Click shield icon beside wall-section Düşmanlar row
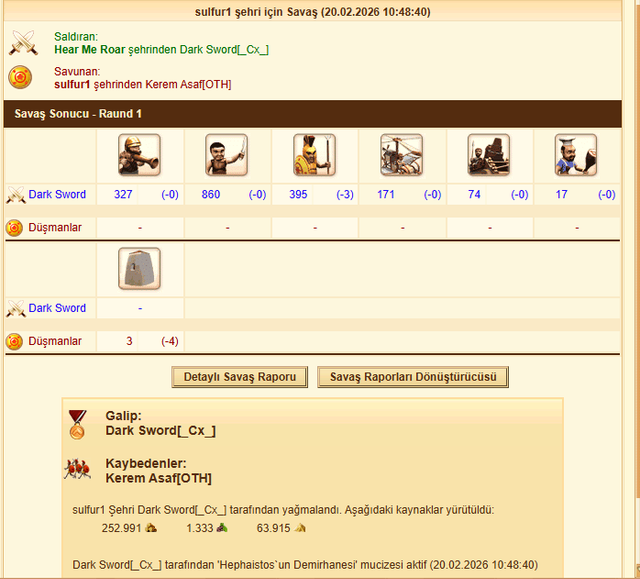This screenshot has width=640, height=579. point(14,342)
